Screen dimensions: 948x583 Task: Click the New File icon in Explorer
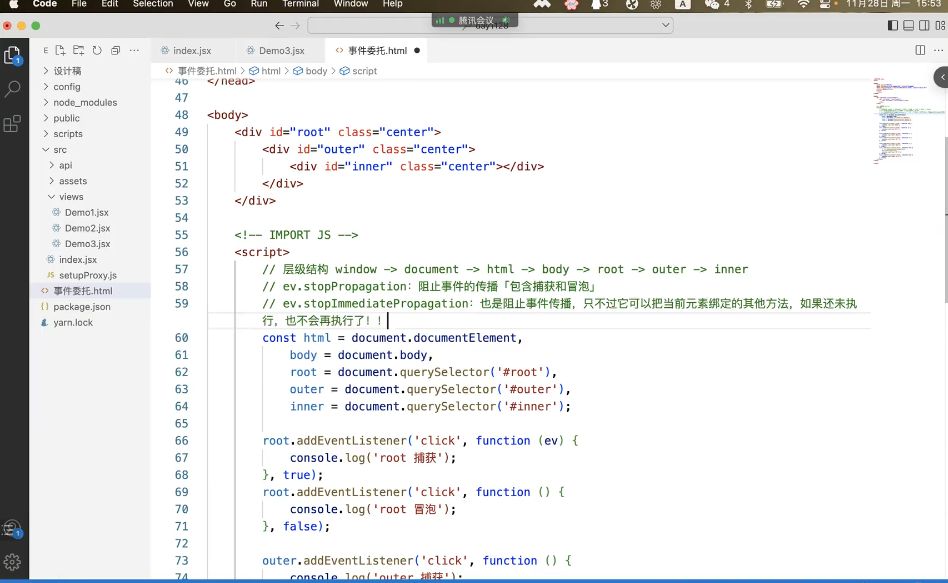coord(60,51)
